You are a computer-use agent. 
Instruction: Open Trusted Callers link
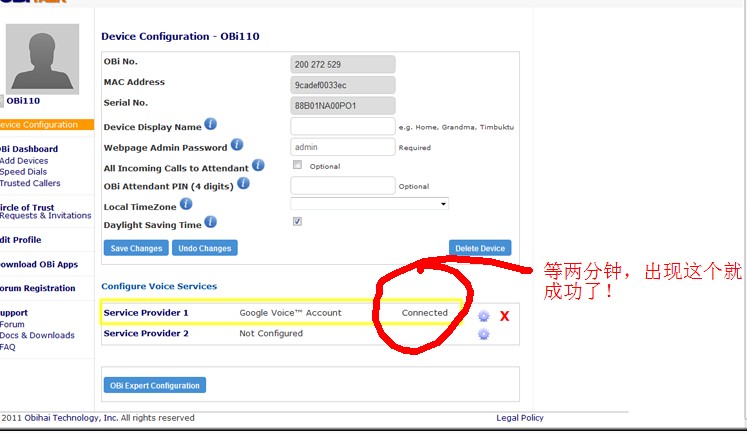[x=30, y=183]
